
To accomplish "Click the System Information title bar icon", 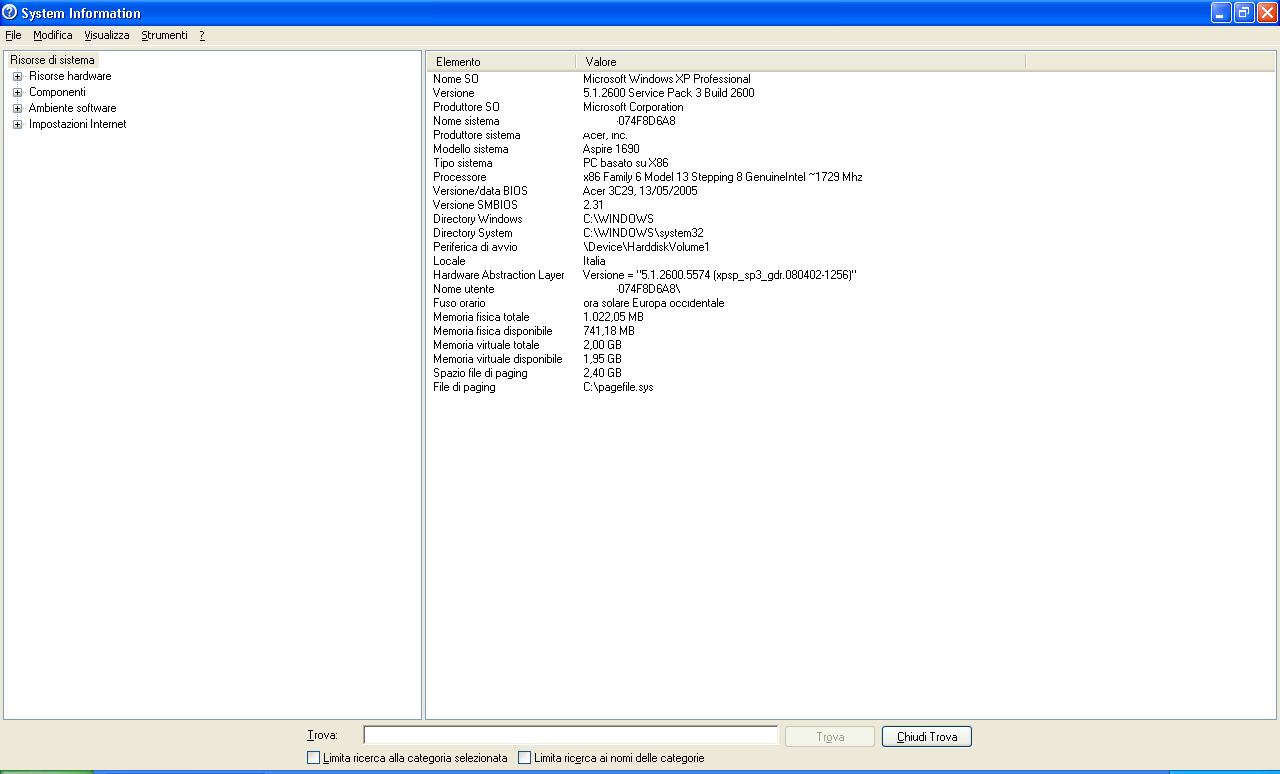I will click(x=10, y=13).
